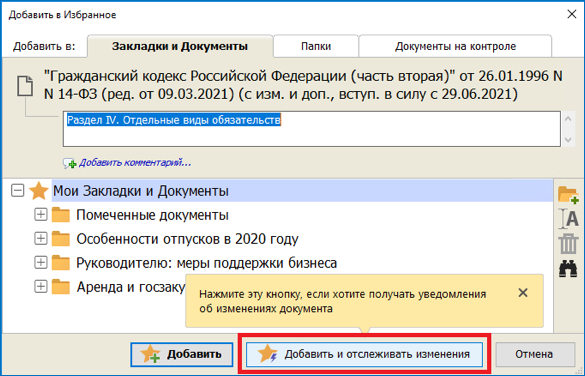Click the bookmark name field's scroll down arrow
The image size is (585, 376).
568,140
